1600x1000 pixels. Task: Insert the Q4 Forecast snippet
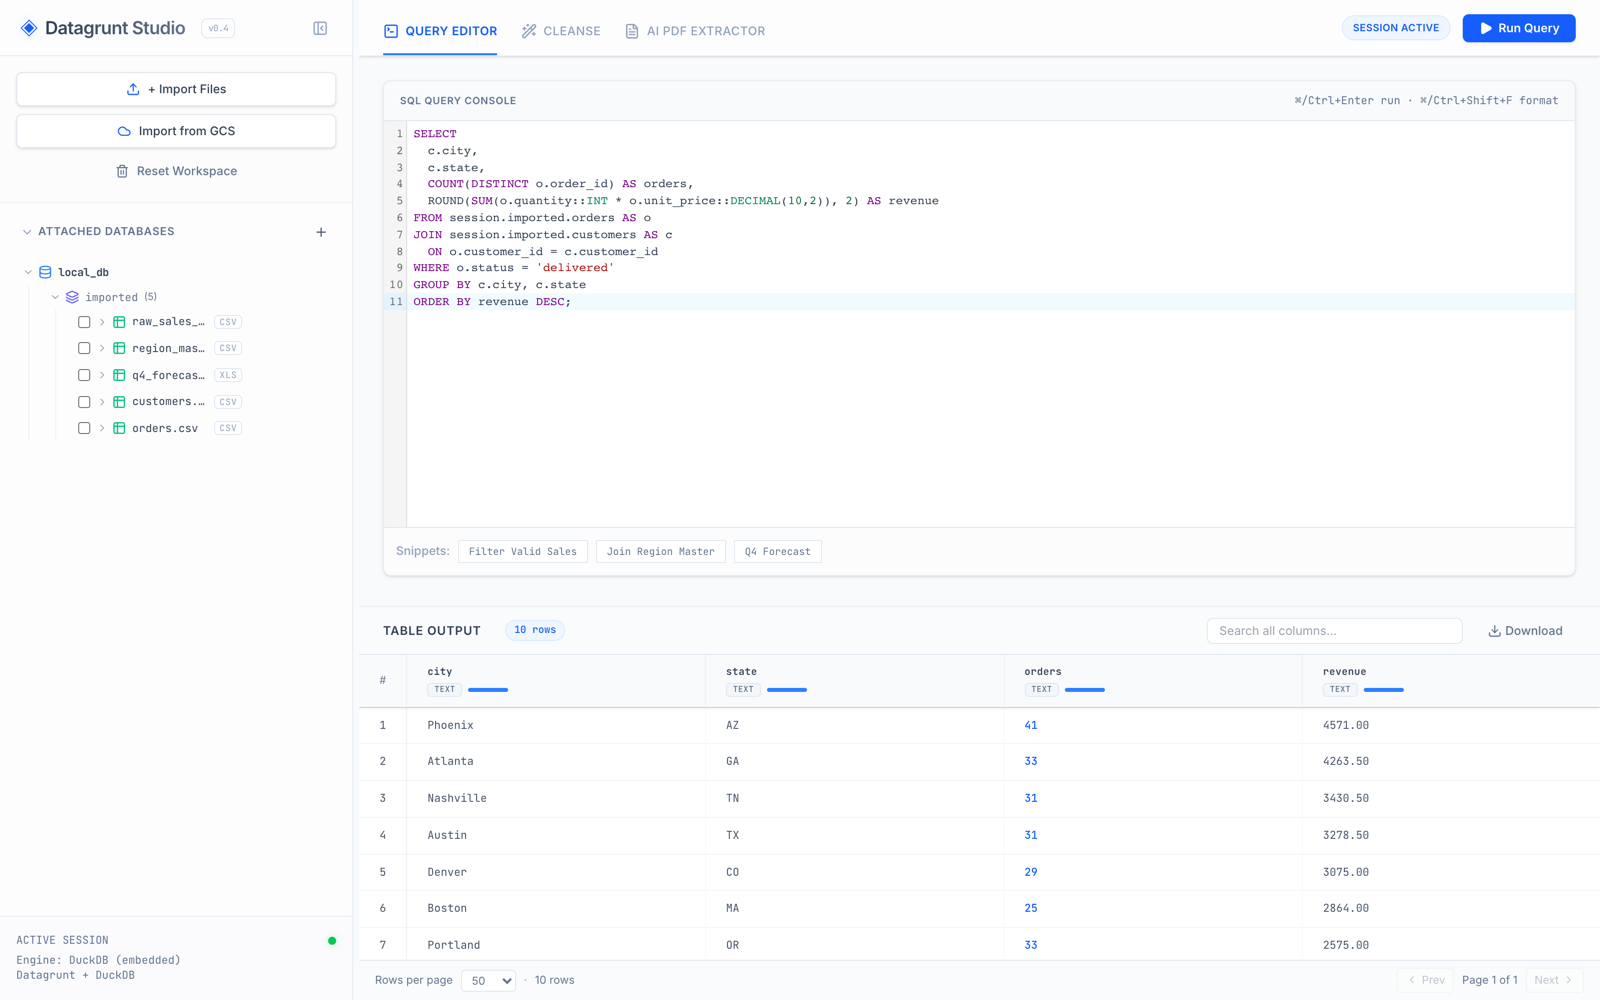point(778,552)
